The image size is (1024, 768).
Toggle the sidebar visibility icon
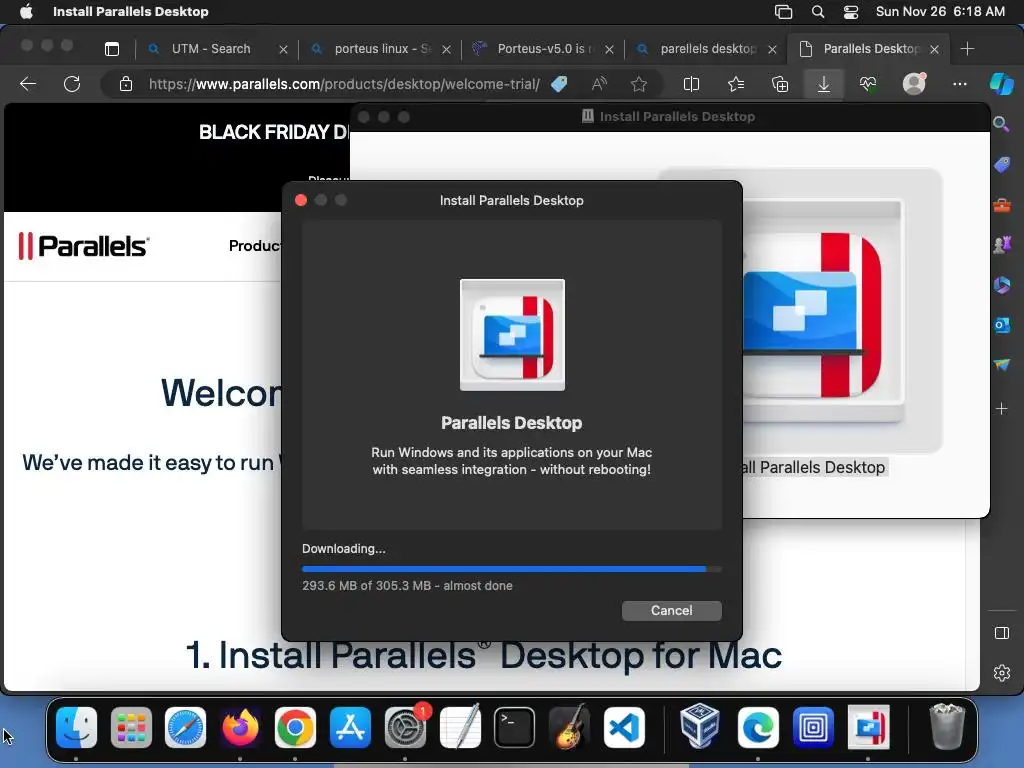[1002, 633]
